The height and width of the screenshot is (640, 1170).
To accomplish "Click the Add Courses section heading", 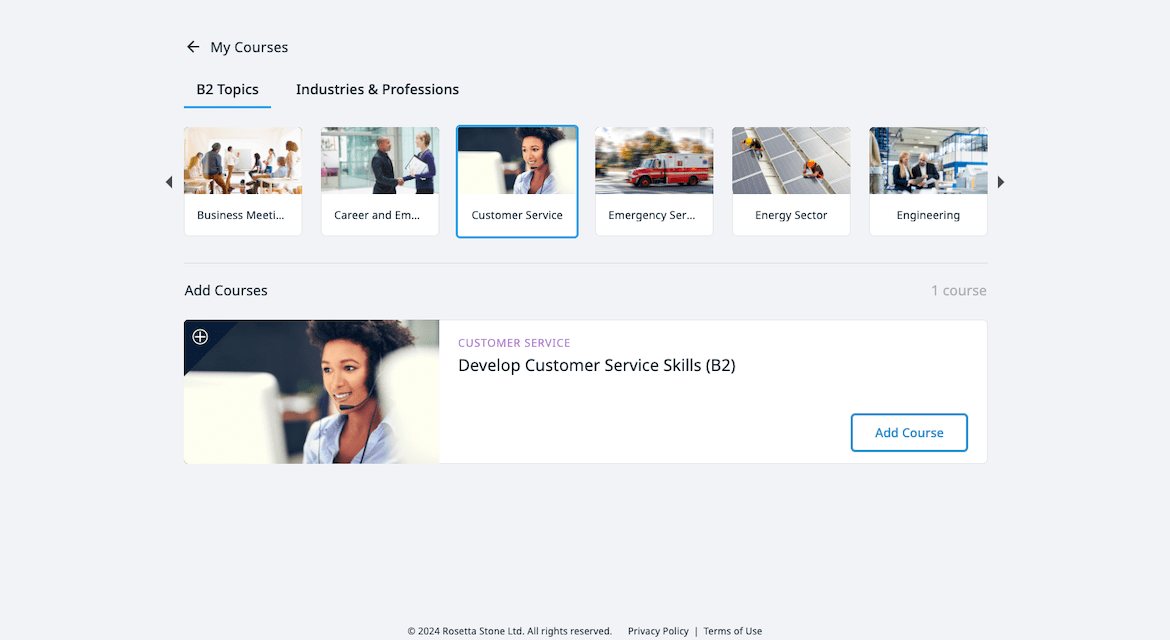I will (226, 290).
